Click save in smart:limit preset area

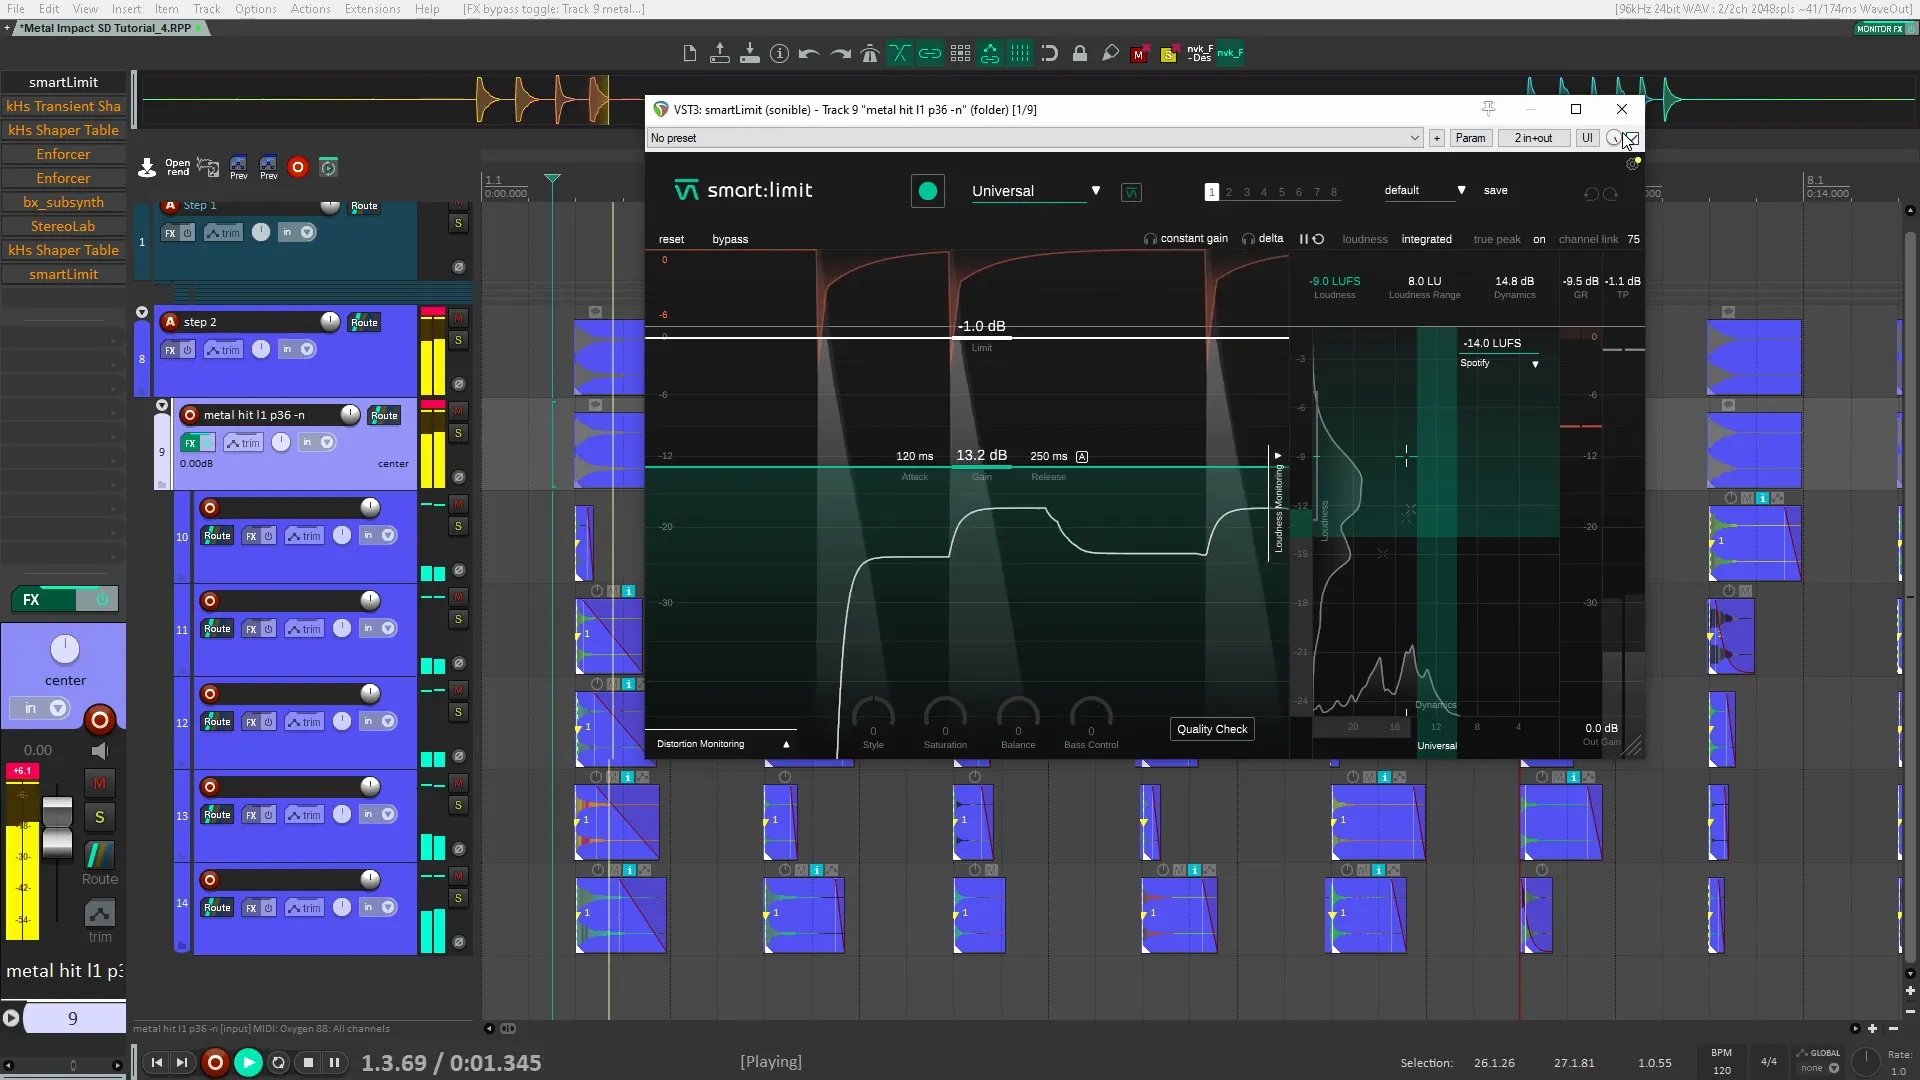pos(1495,190)
